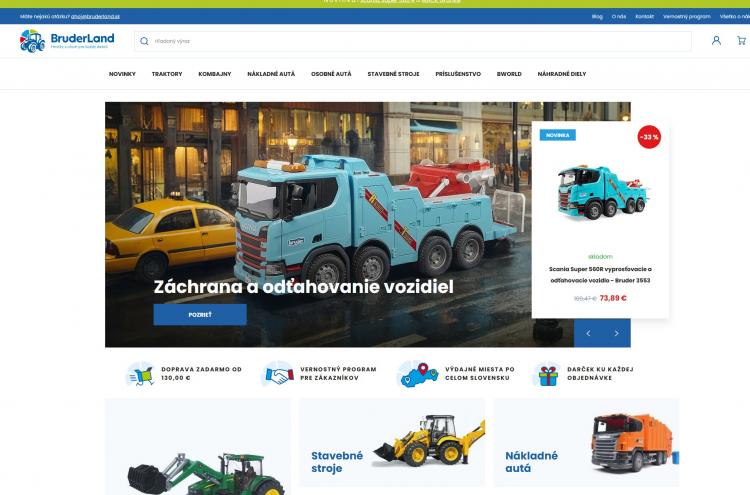Open the Blog link in top bar

[x=597, y=16]
